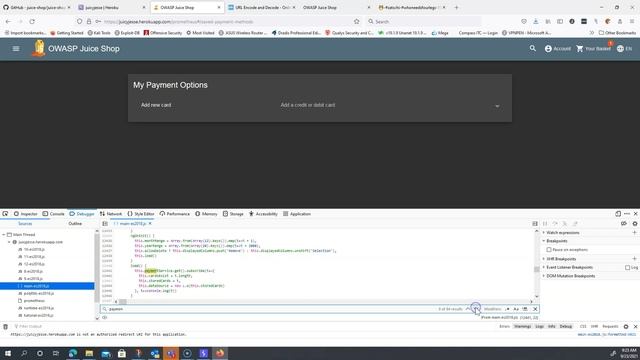The image size is (640, 360).
Task: Bookmark this page with the star icon
Action: (356, 21)
